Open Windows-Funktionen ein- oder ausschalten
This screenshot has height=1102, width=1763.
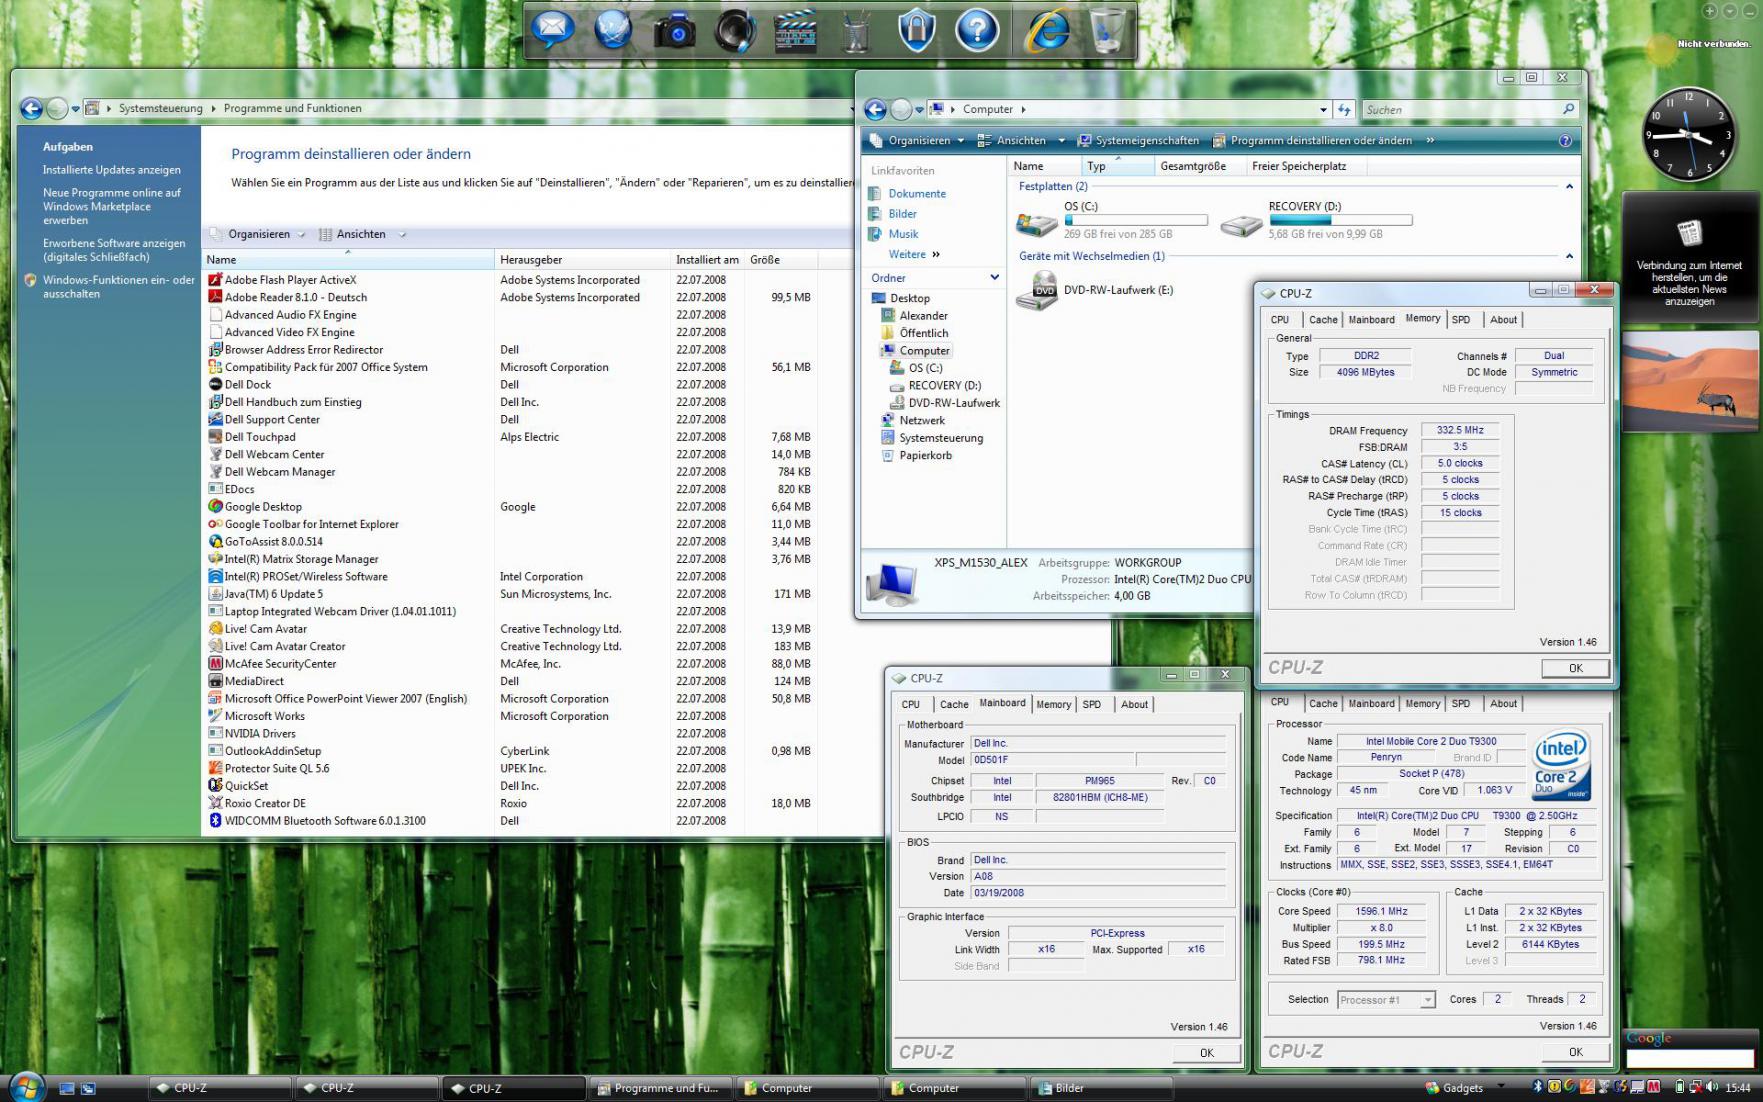click(119, 287)
